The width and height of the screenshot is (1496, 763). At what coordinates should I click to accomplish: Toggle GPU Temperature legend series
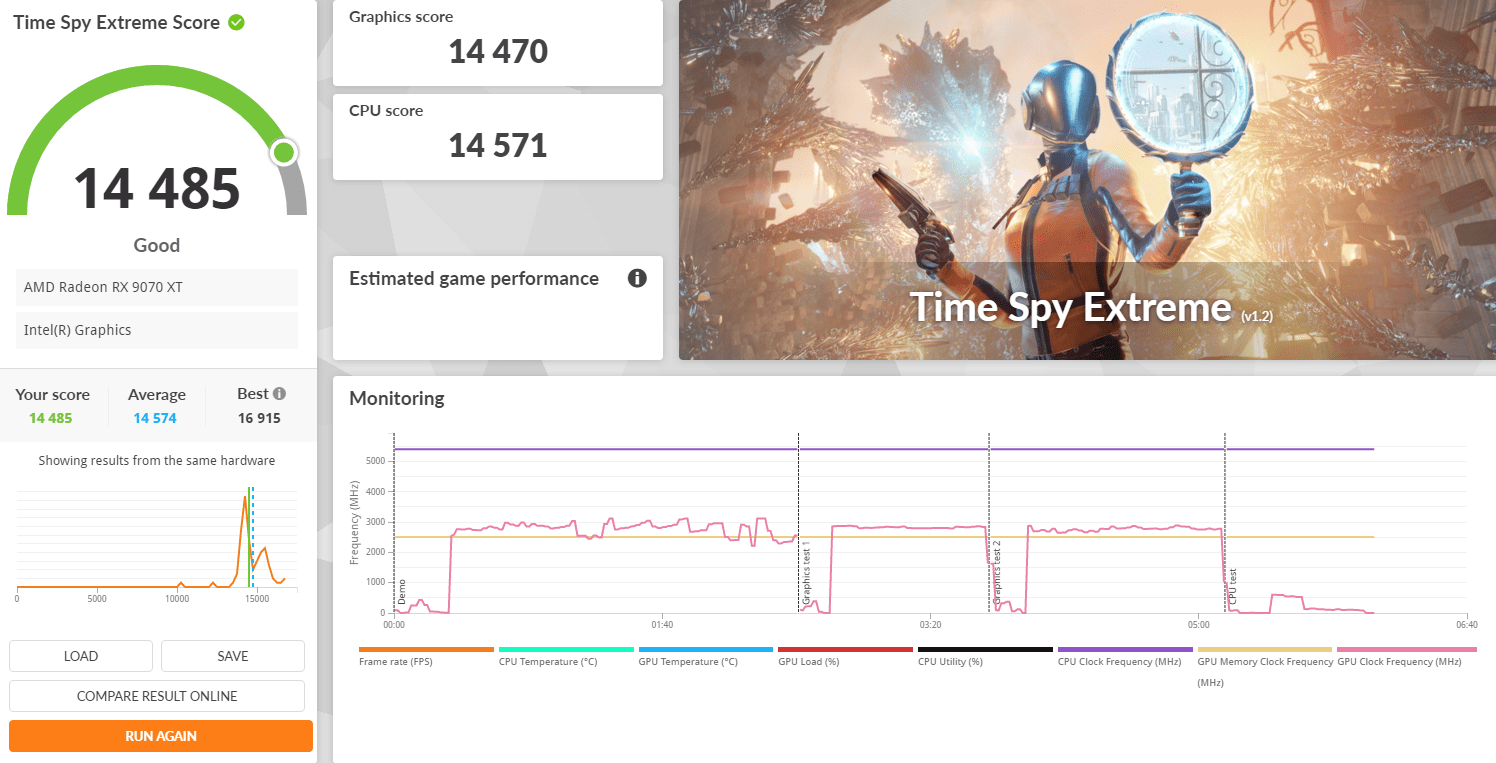[x=705, y=655]
